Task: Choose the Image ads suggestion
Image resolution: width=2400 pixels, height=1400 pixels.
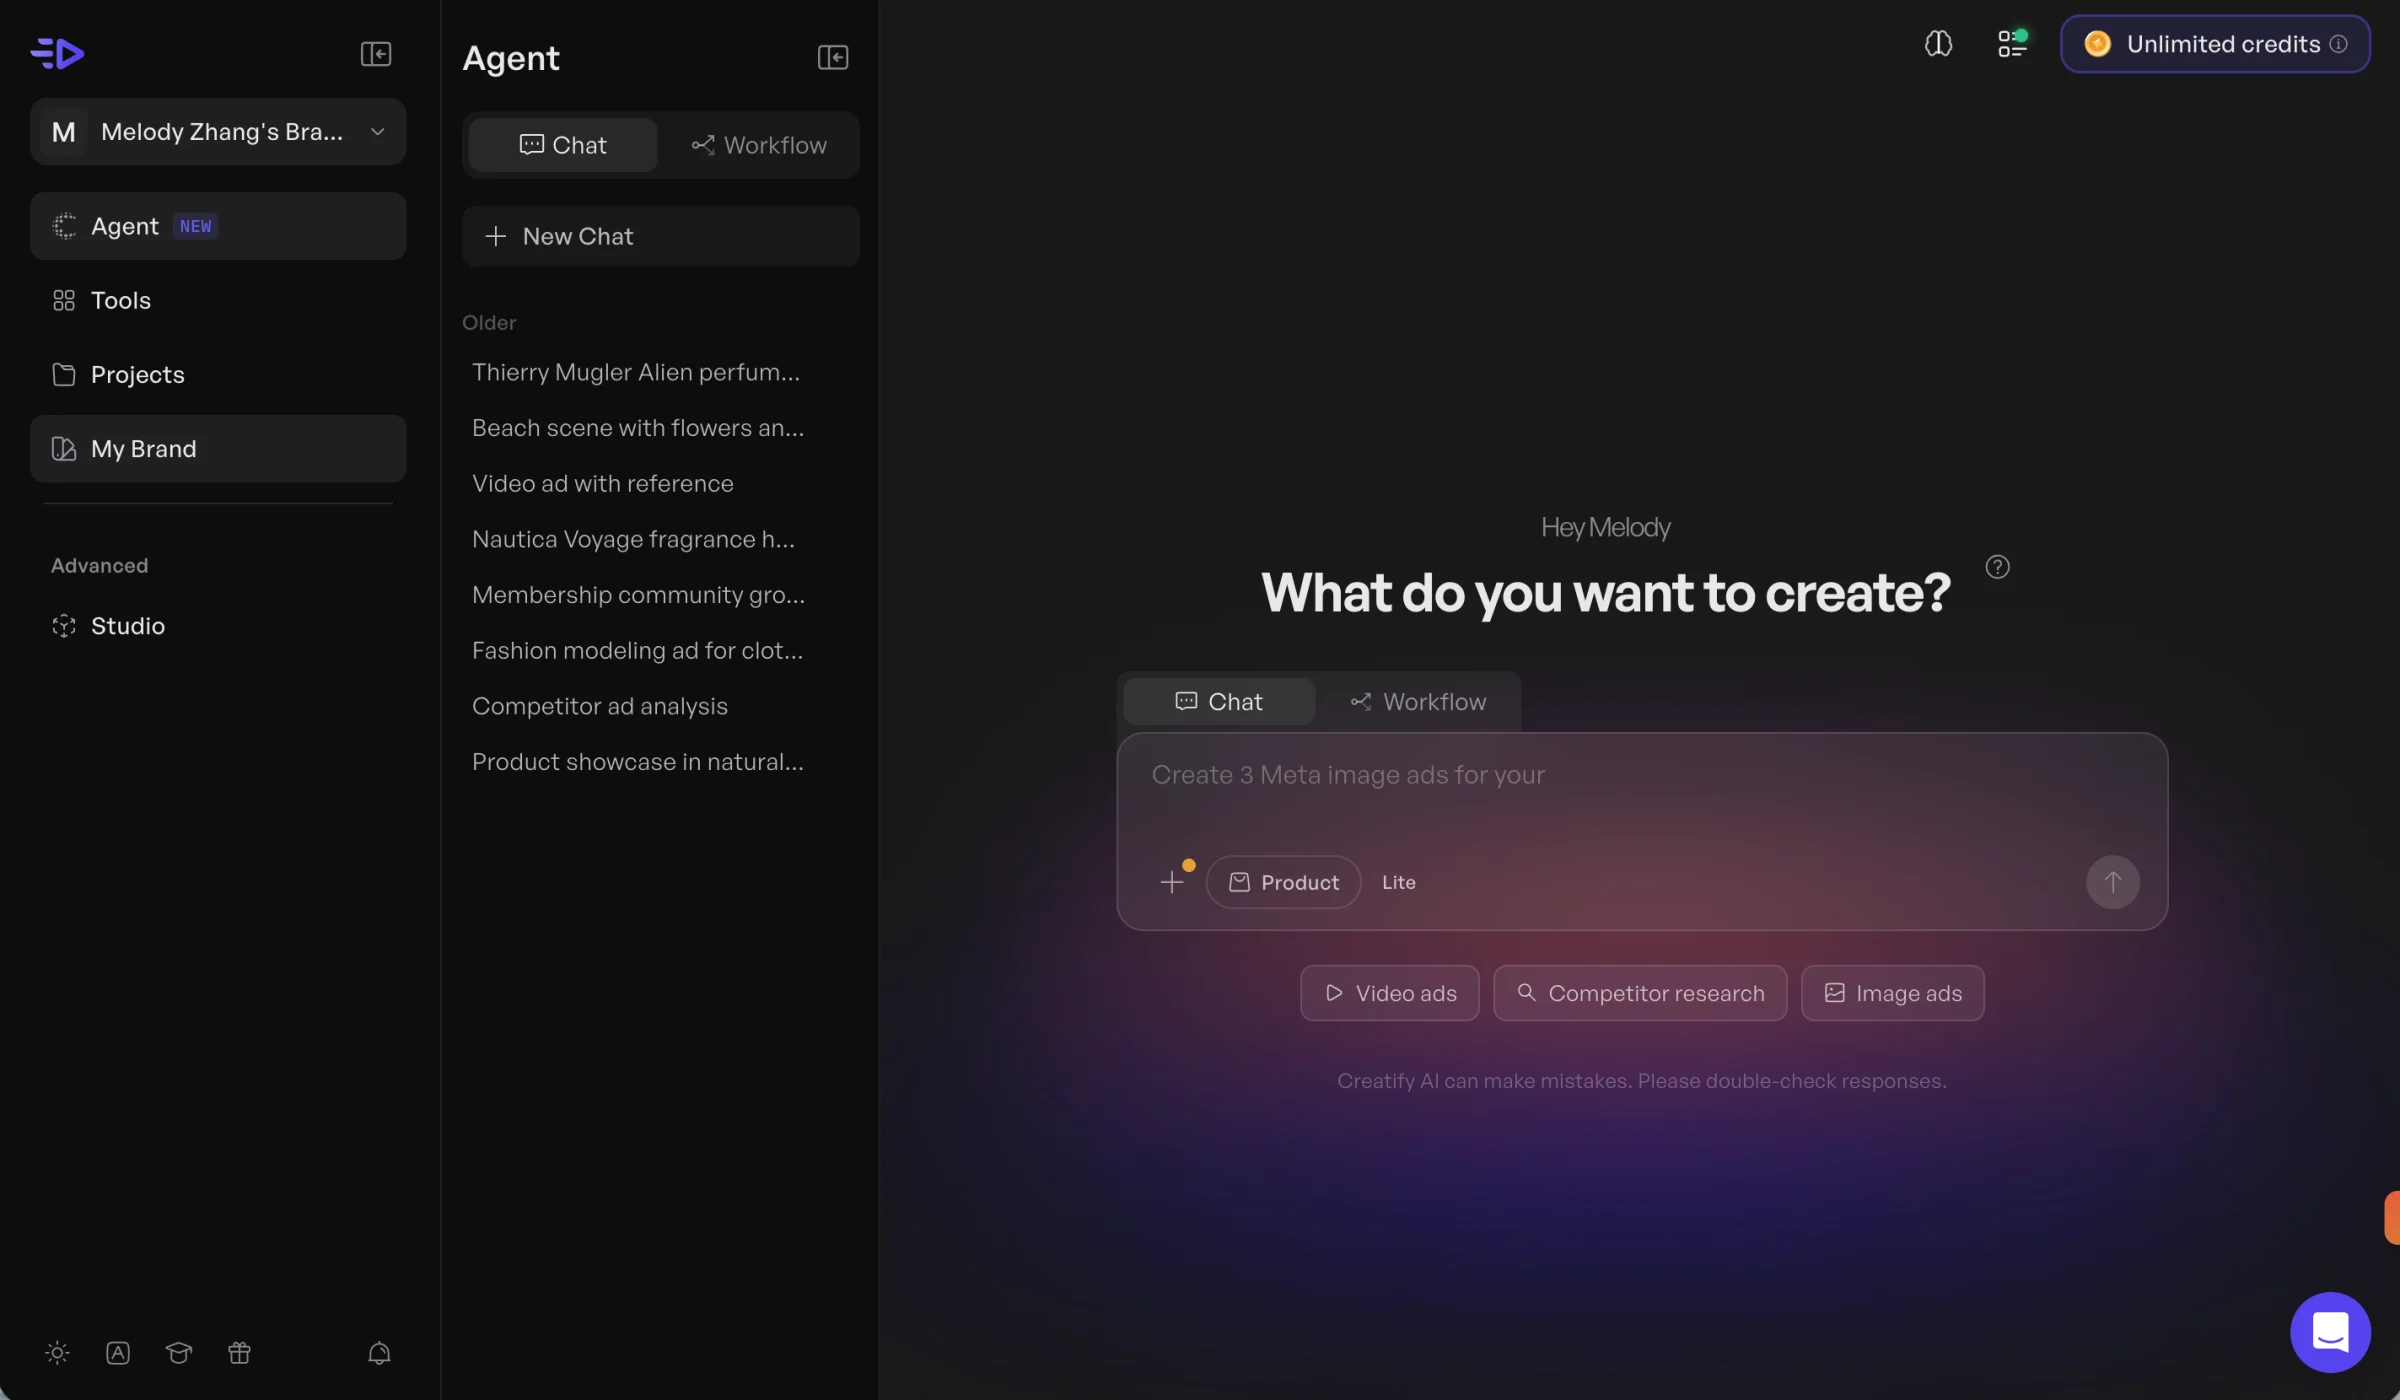Action: (x=1893, y=993)
